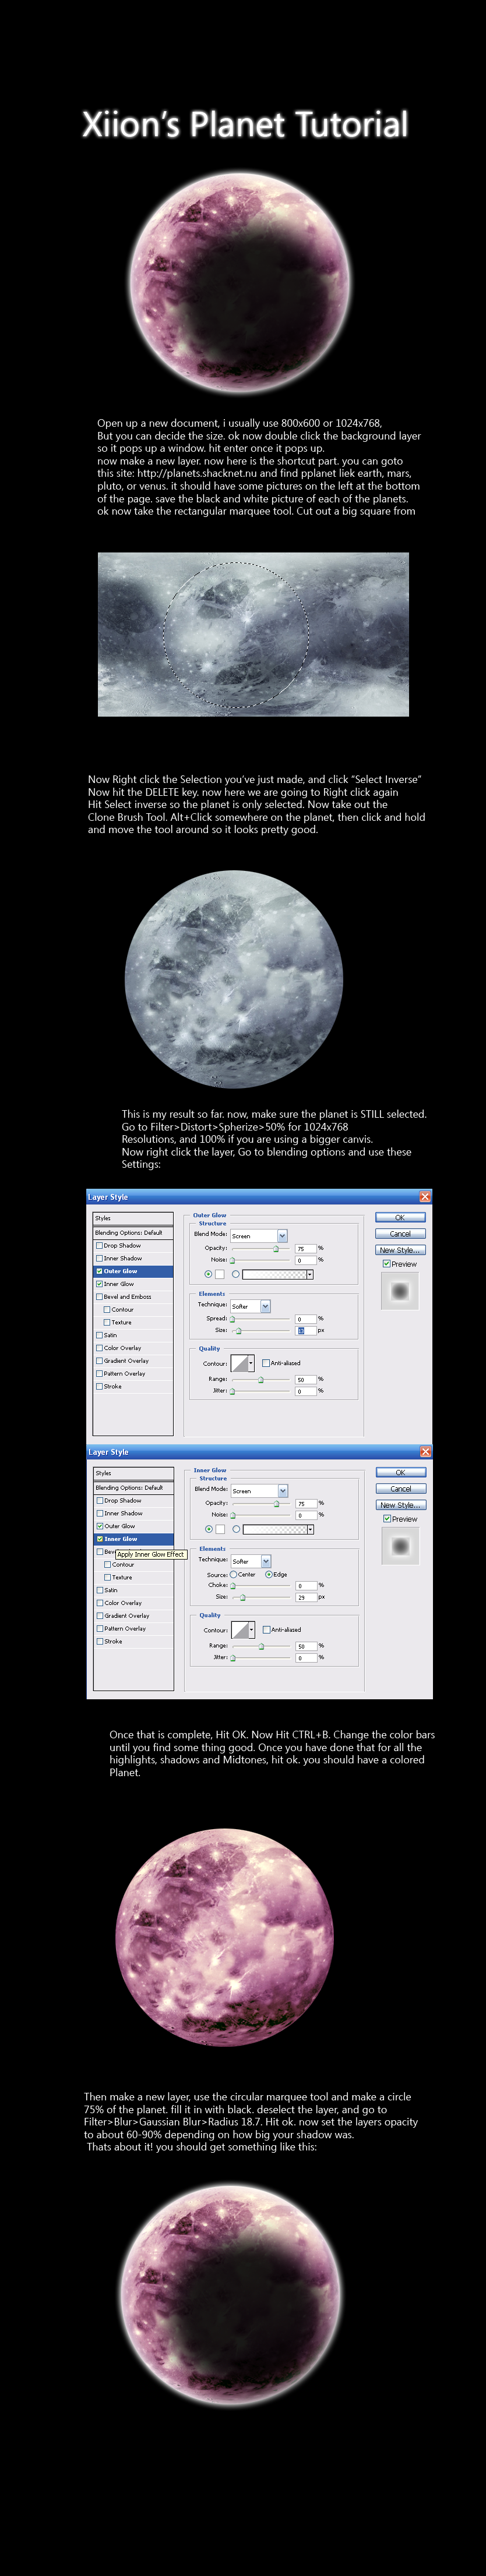Adjust Range slider in the Inner Glow dialog

[x=261, y=1646]
